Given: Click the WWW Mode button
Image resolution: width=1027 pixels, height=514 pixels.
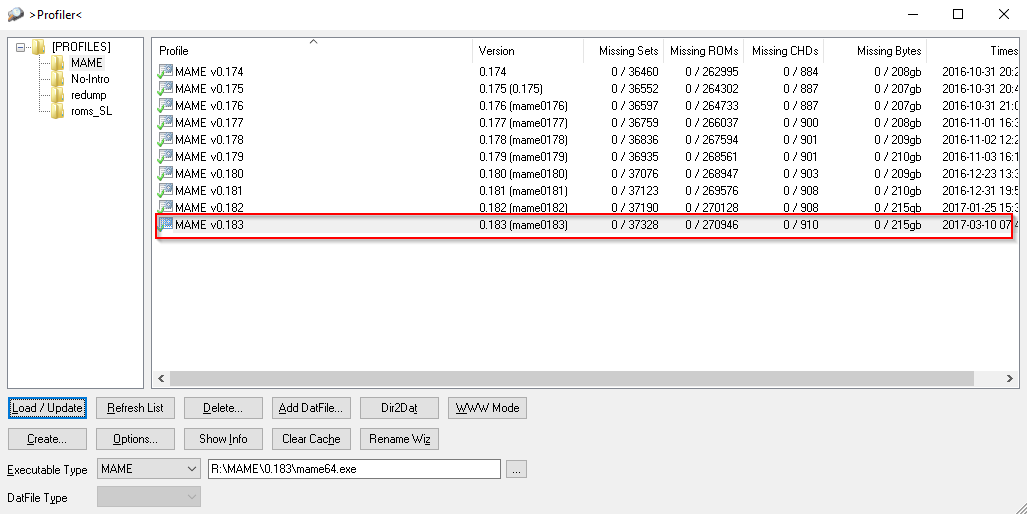Looking at the screenshot, I should click(487, 408).
